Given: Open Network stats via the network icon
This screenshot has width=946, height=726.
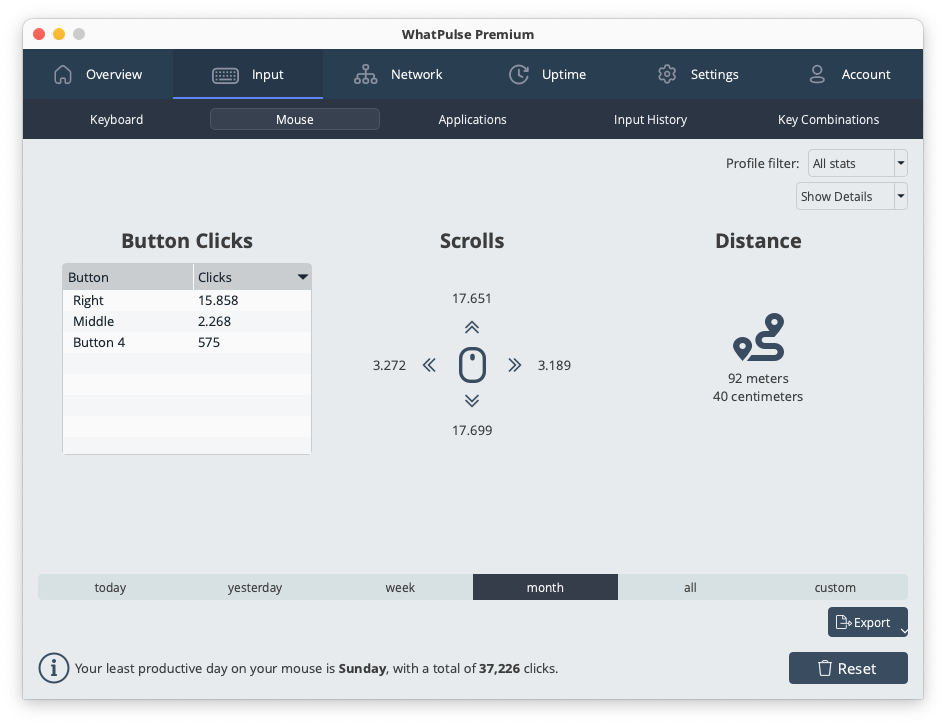Looking at the screenshot, I should (x=365, y=74).
